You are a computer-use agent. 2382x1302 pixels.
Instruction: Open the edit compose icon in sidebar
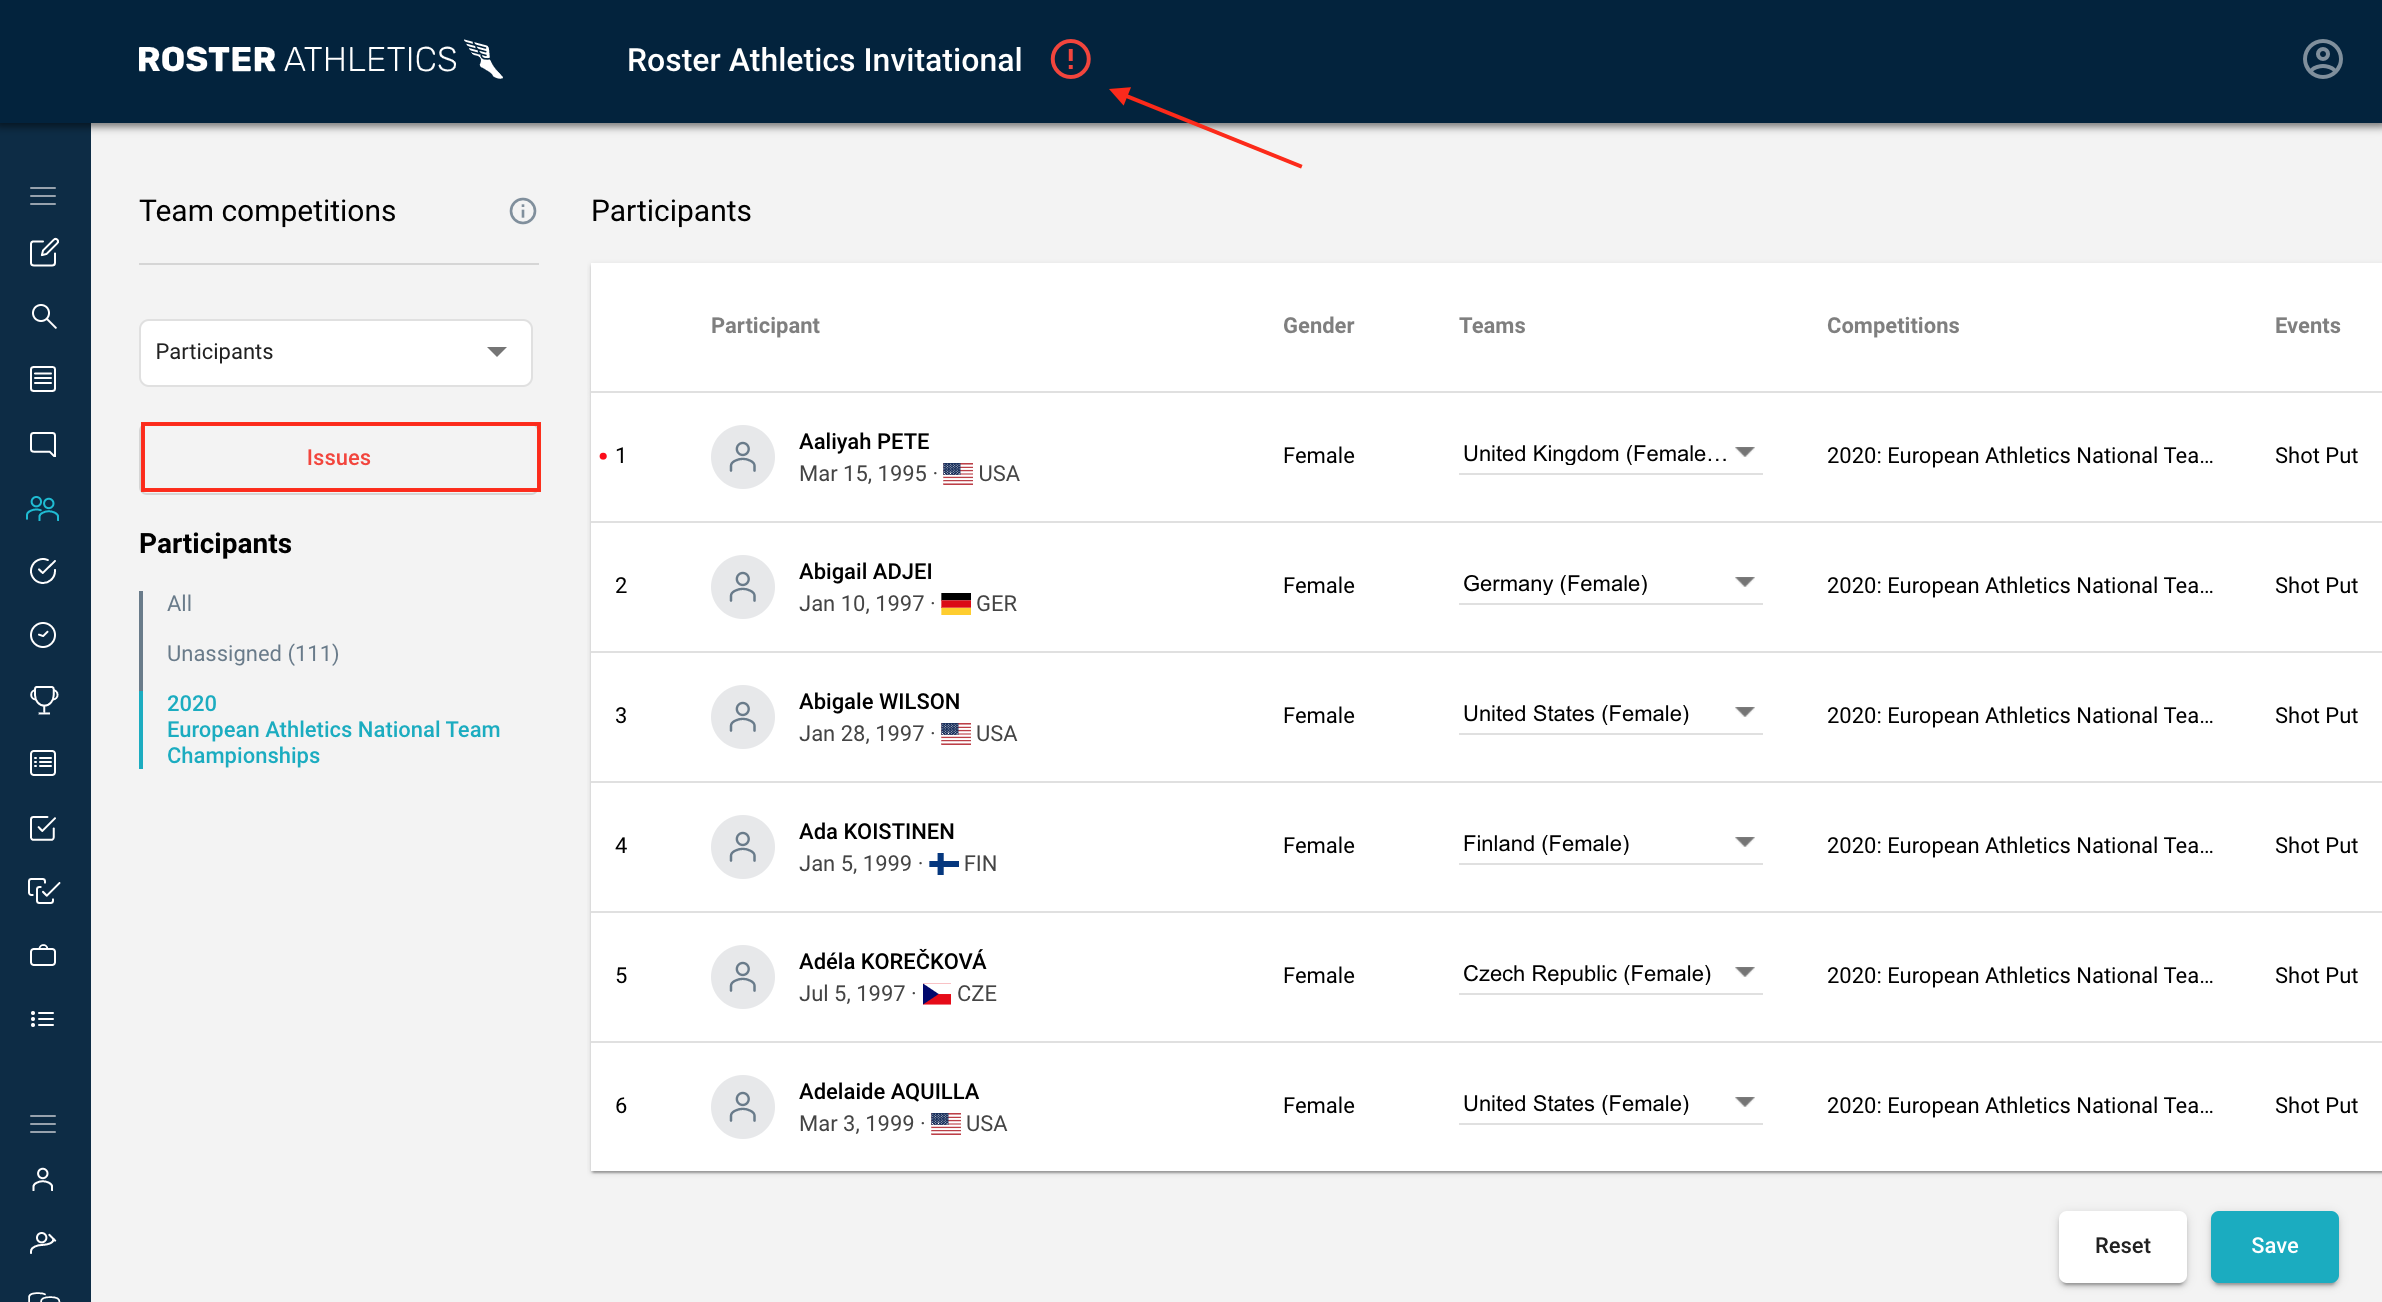[44, 253]
